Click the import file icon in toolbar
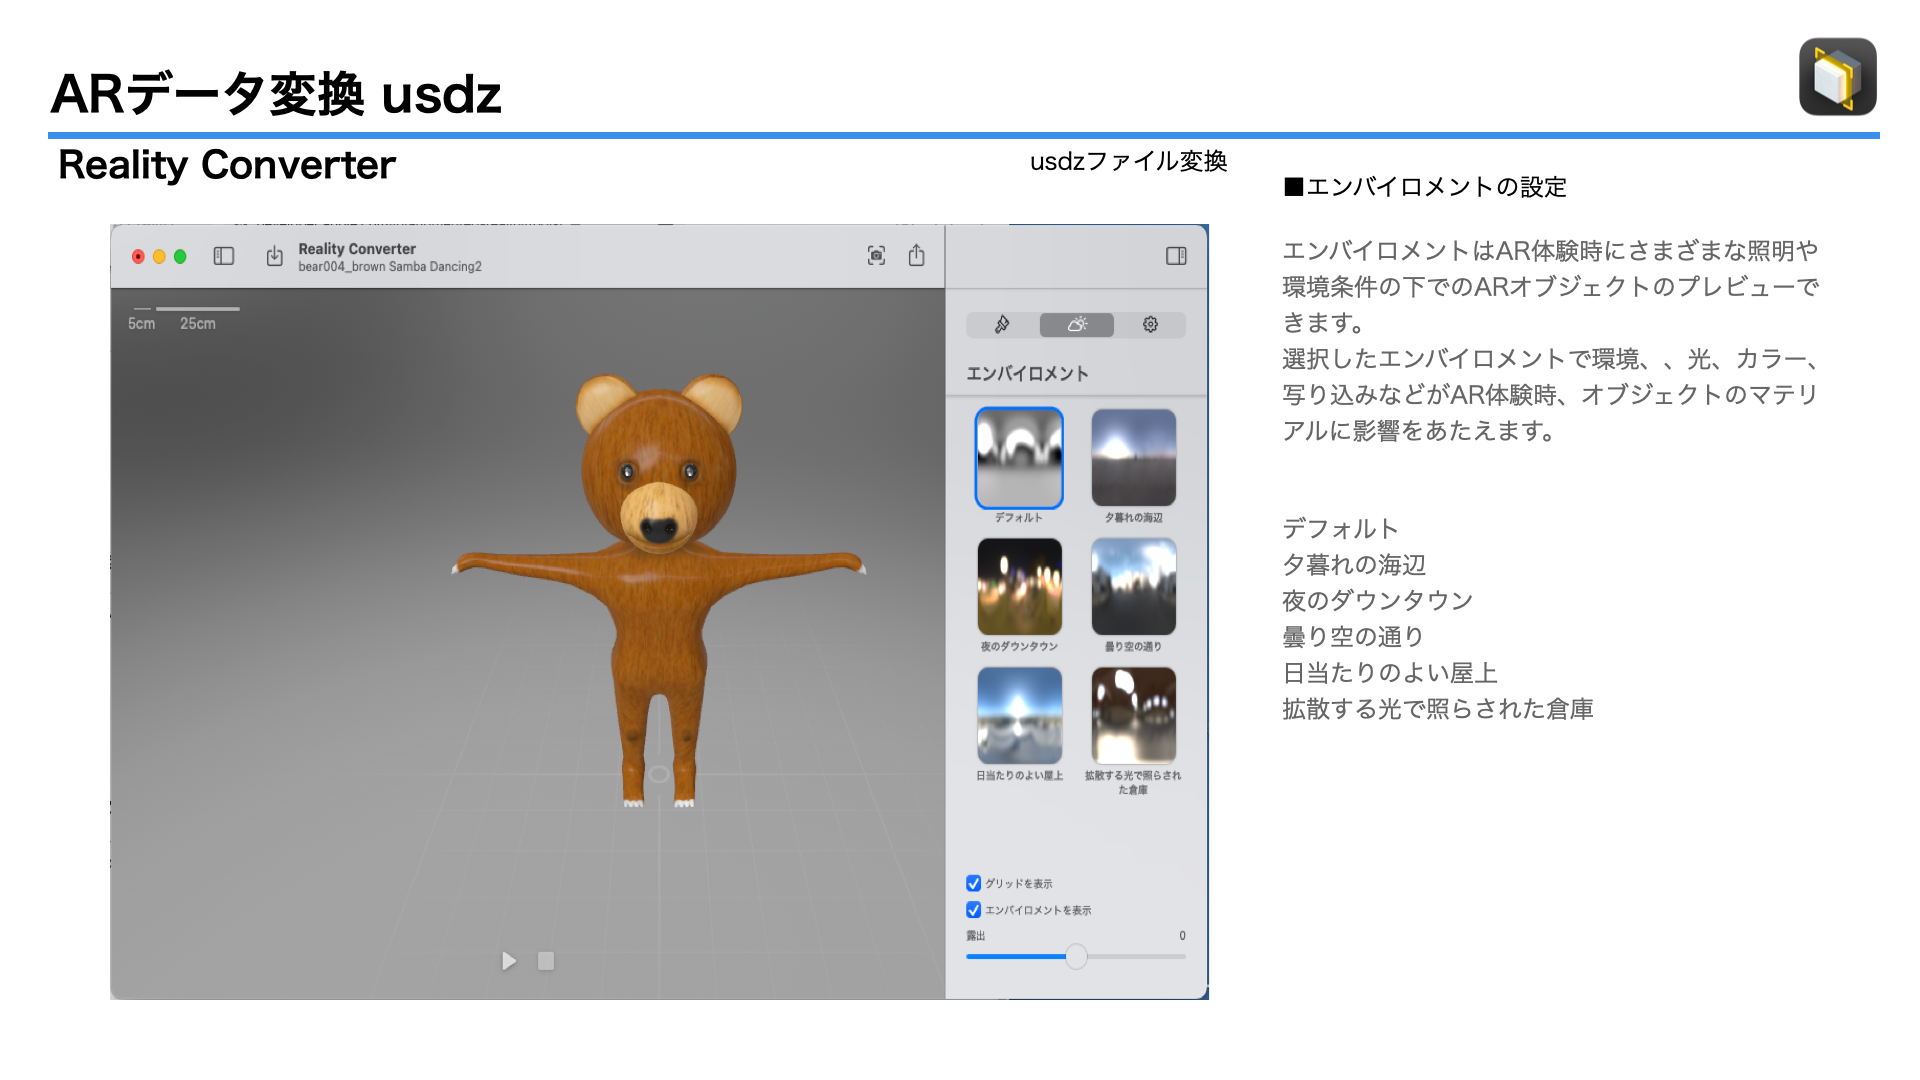This screenshot has width=1920, height=1080. (274, 257)
